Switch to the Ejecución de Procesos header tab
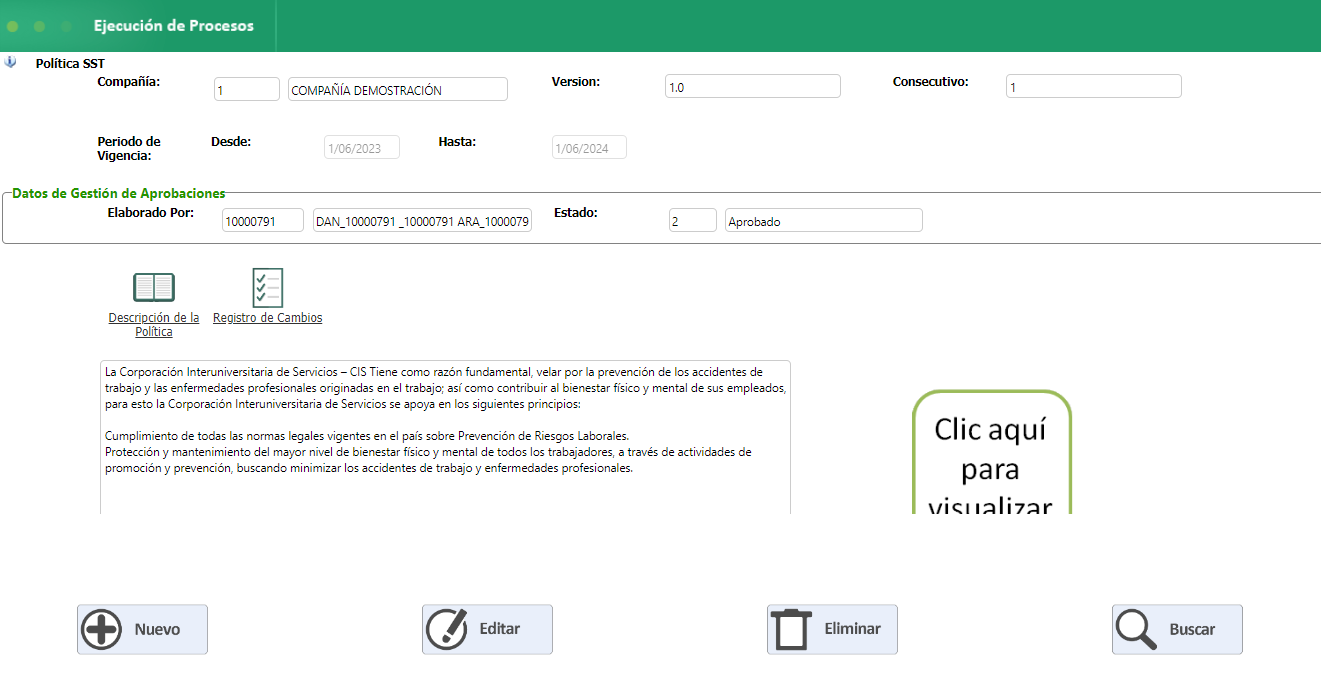 point(176,26)
